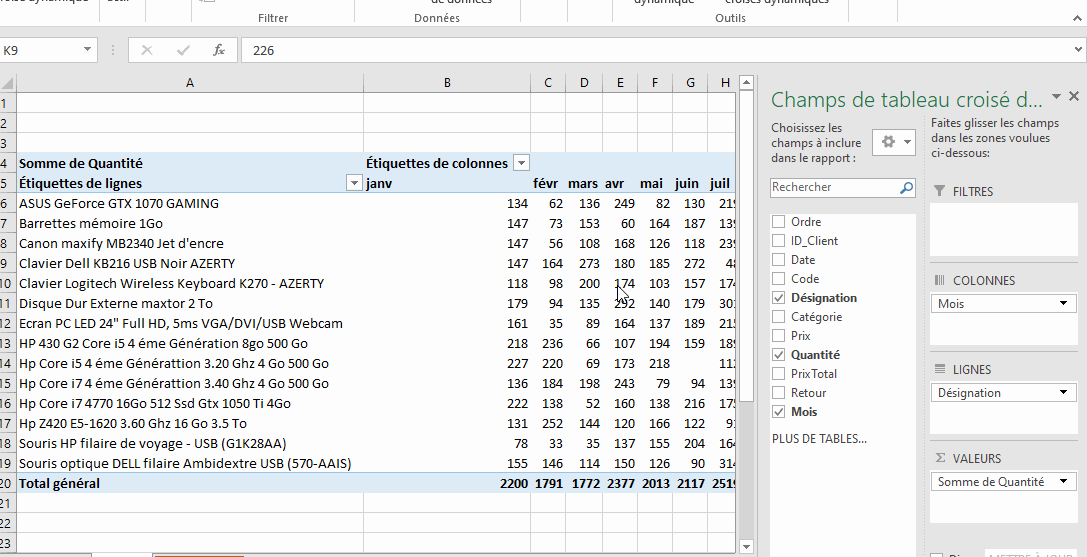The height and width of the screenshot is (557, 1087).
Task: Select column G header
Action: [690, 83]
